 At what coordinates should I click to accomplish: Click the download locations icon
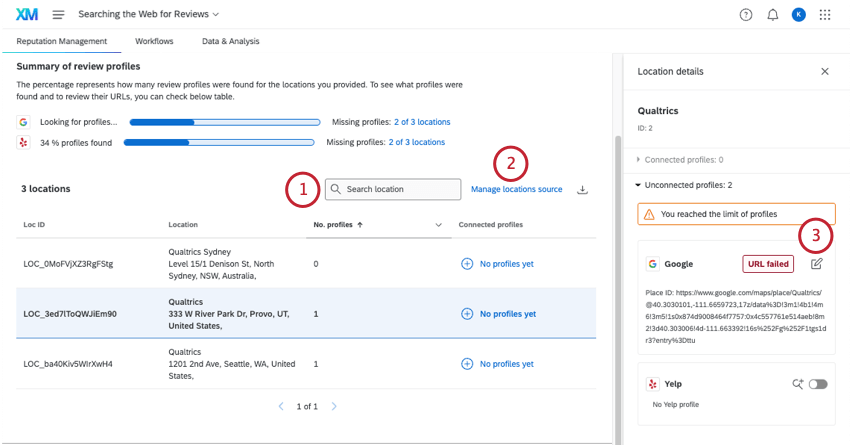coord(583,189)
